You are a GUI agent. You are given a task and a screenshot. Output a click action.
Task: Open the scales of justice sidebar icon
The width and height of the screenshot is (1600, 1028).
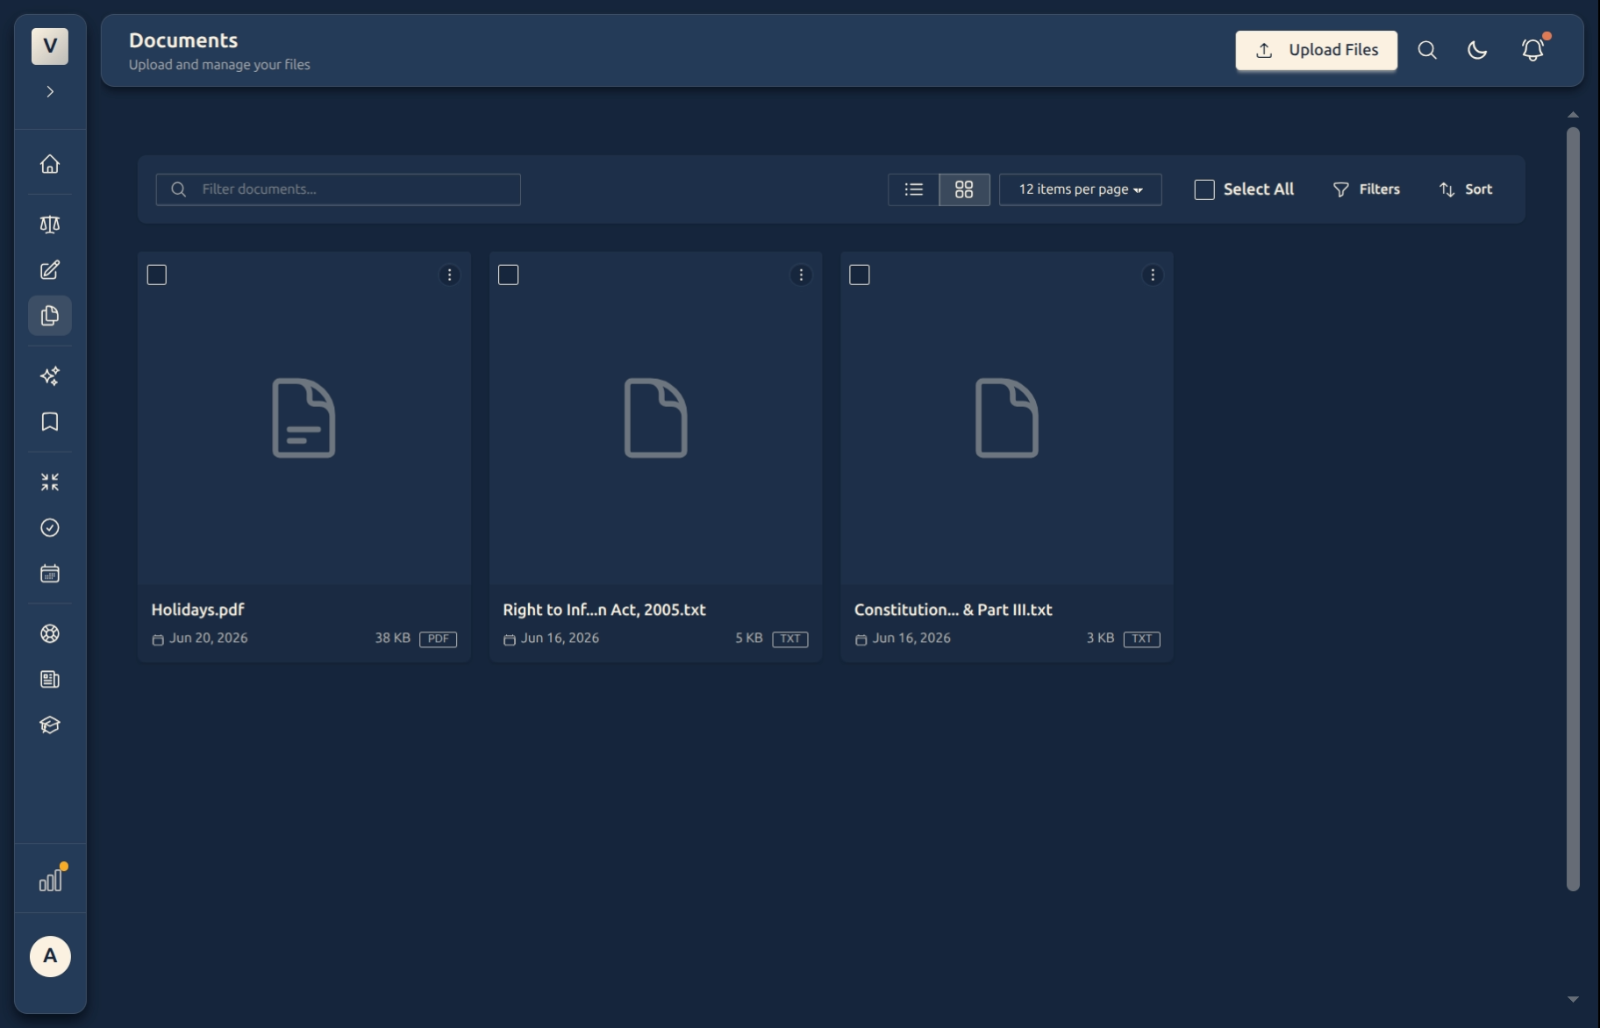tap(50, 224)
